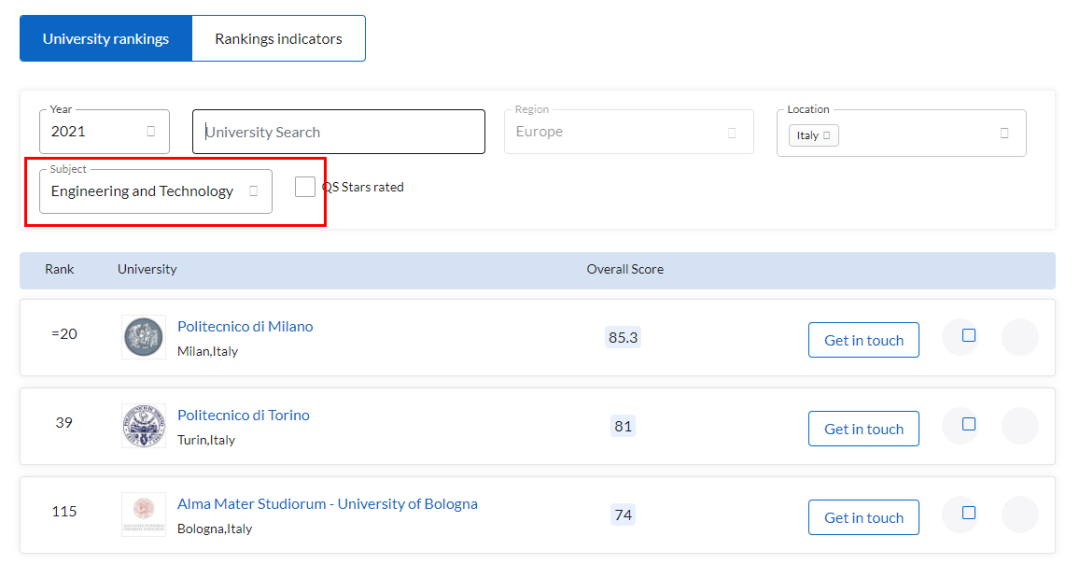Click far-right round icon in Politecnico di Milano row
Image resolution: width=1080 pixels, height=564 pixels.
click(1019, 337)
